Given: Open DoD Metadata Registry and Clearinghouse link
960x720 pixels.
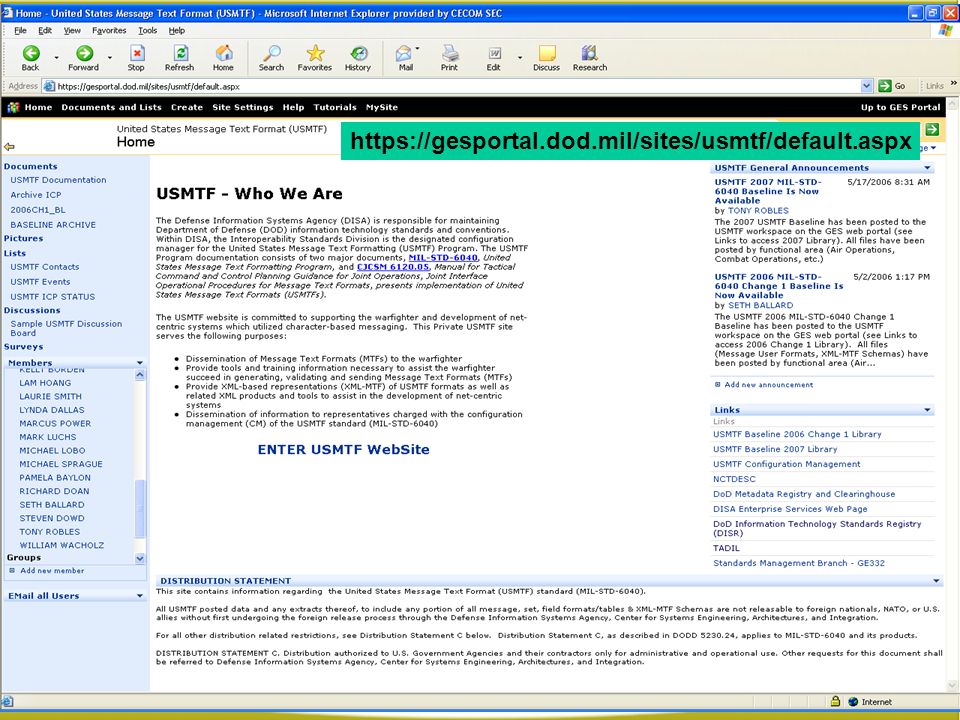Looking at the screenshot, I should coord(804,494).
